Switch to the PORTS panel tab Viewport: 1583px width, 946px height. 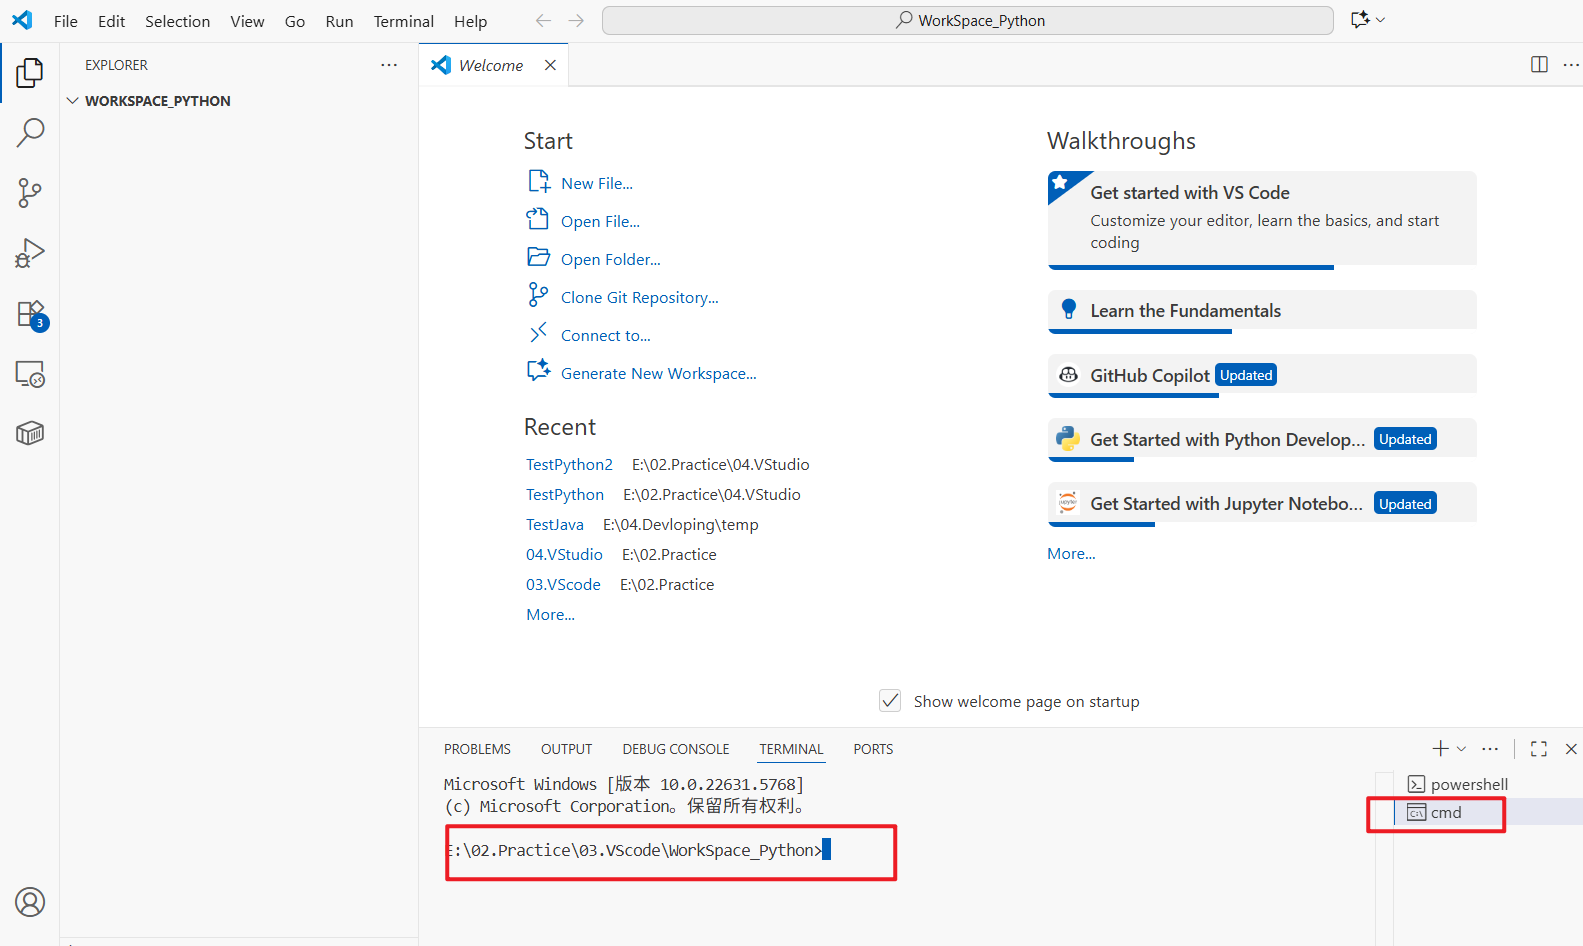point(873,749)
